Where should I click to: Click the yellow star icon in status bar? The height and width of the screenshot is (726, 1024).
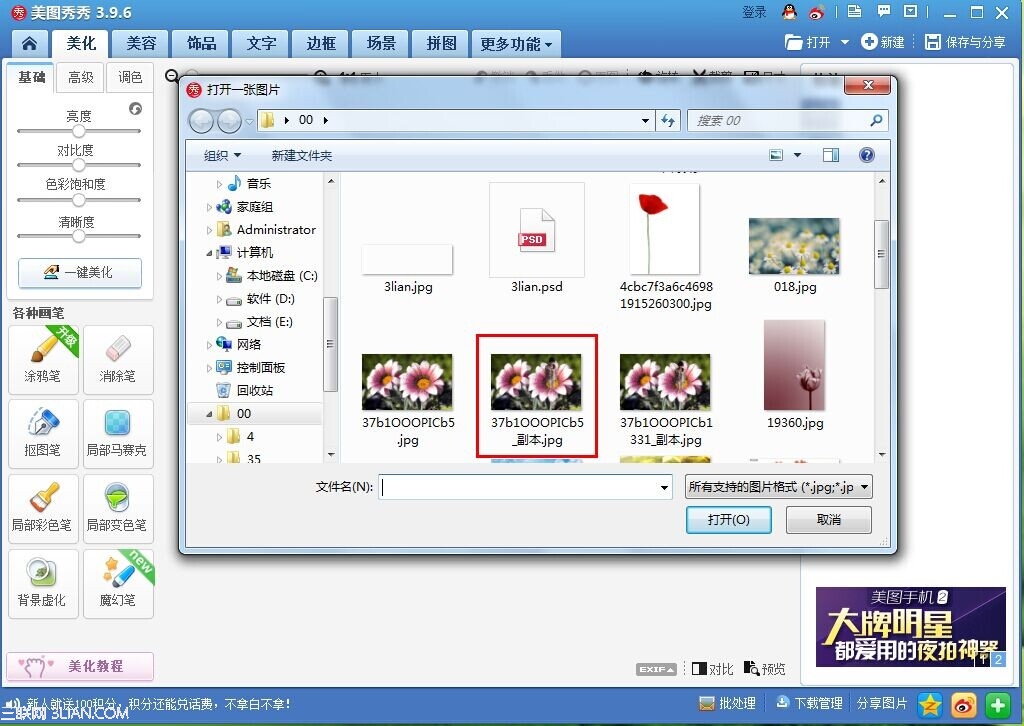930,705
